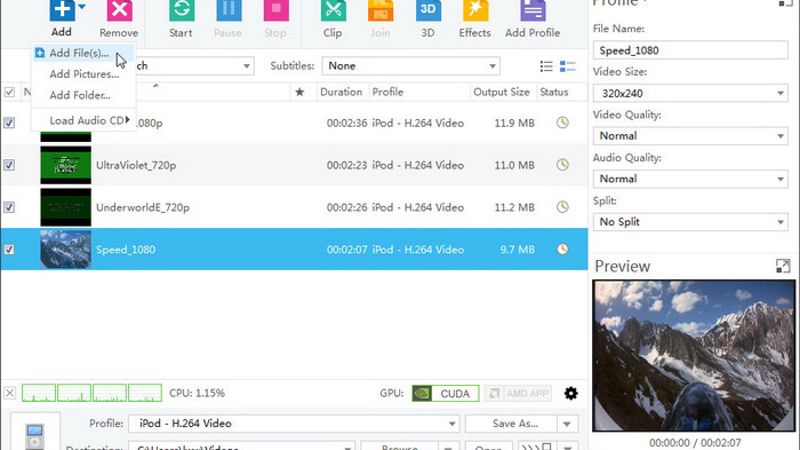Close the CPU usage graph panel

(10, 393)
